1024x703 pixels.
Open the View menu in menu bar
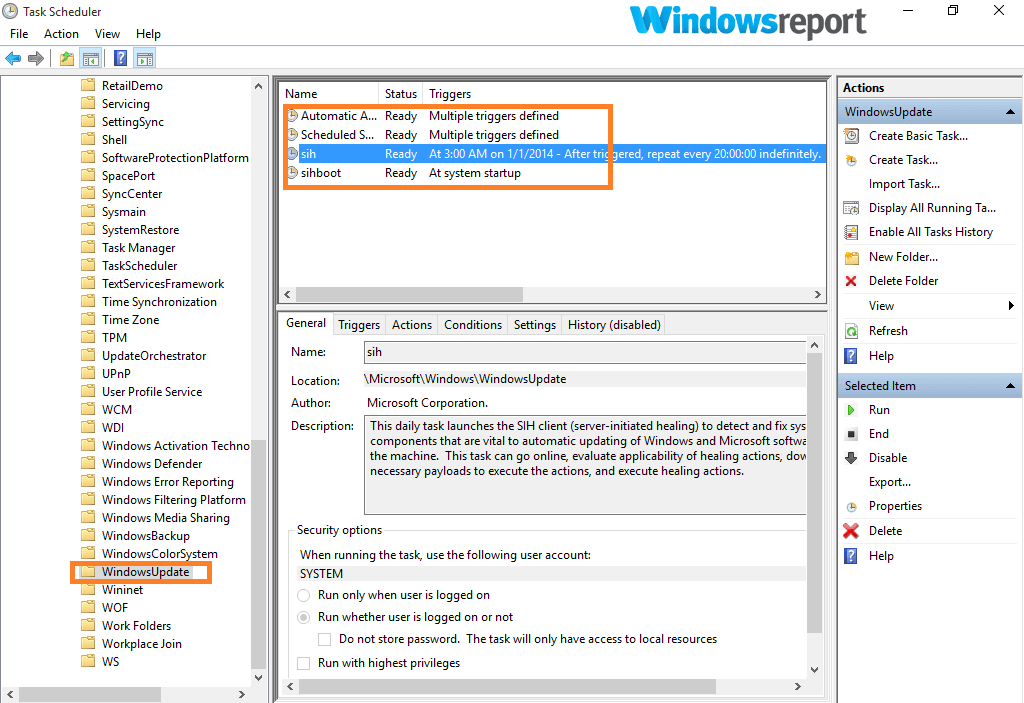tap(107, 34)
